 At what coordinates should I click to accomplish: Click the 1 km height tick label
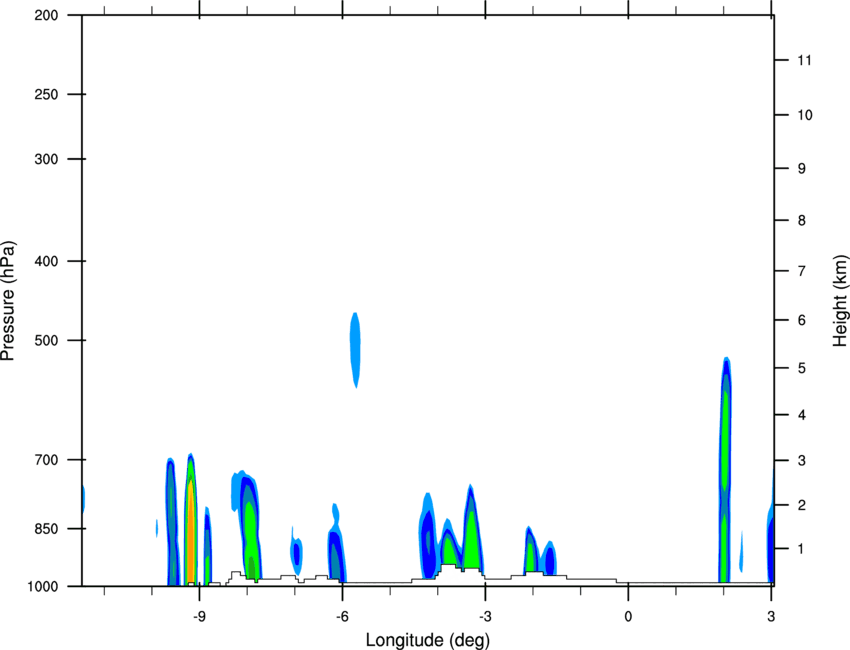[x=802, y=549]
